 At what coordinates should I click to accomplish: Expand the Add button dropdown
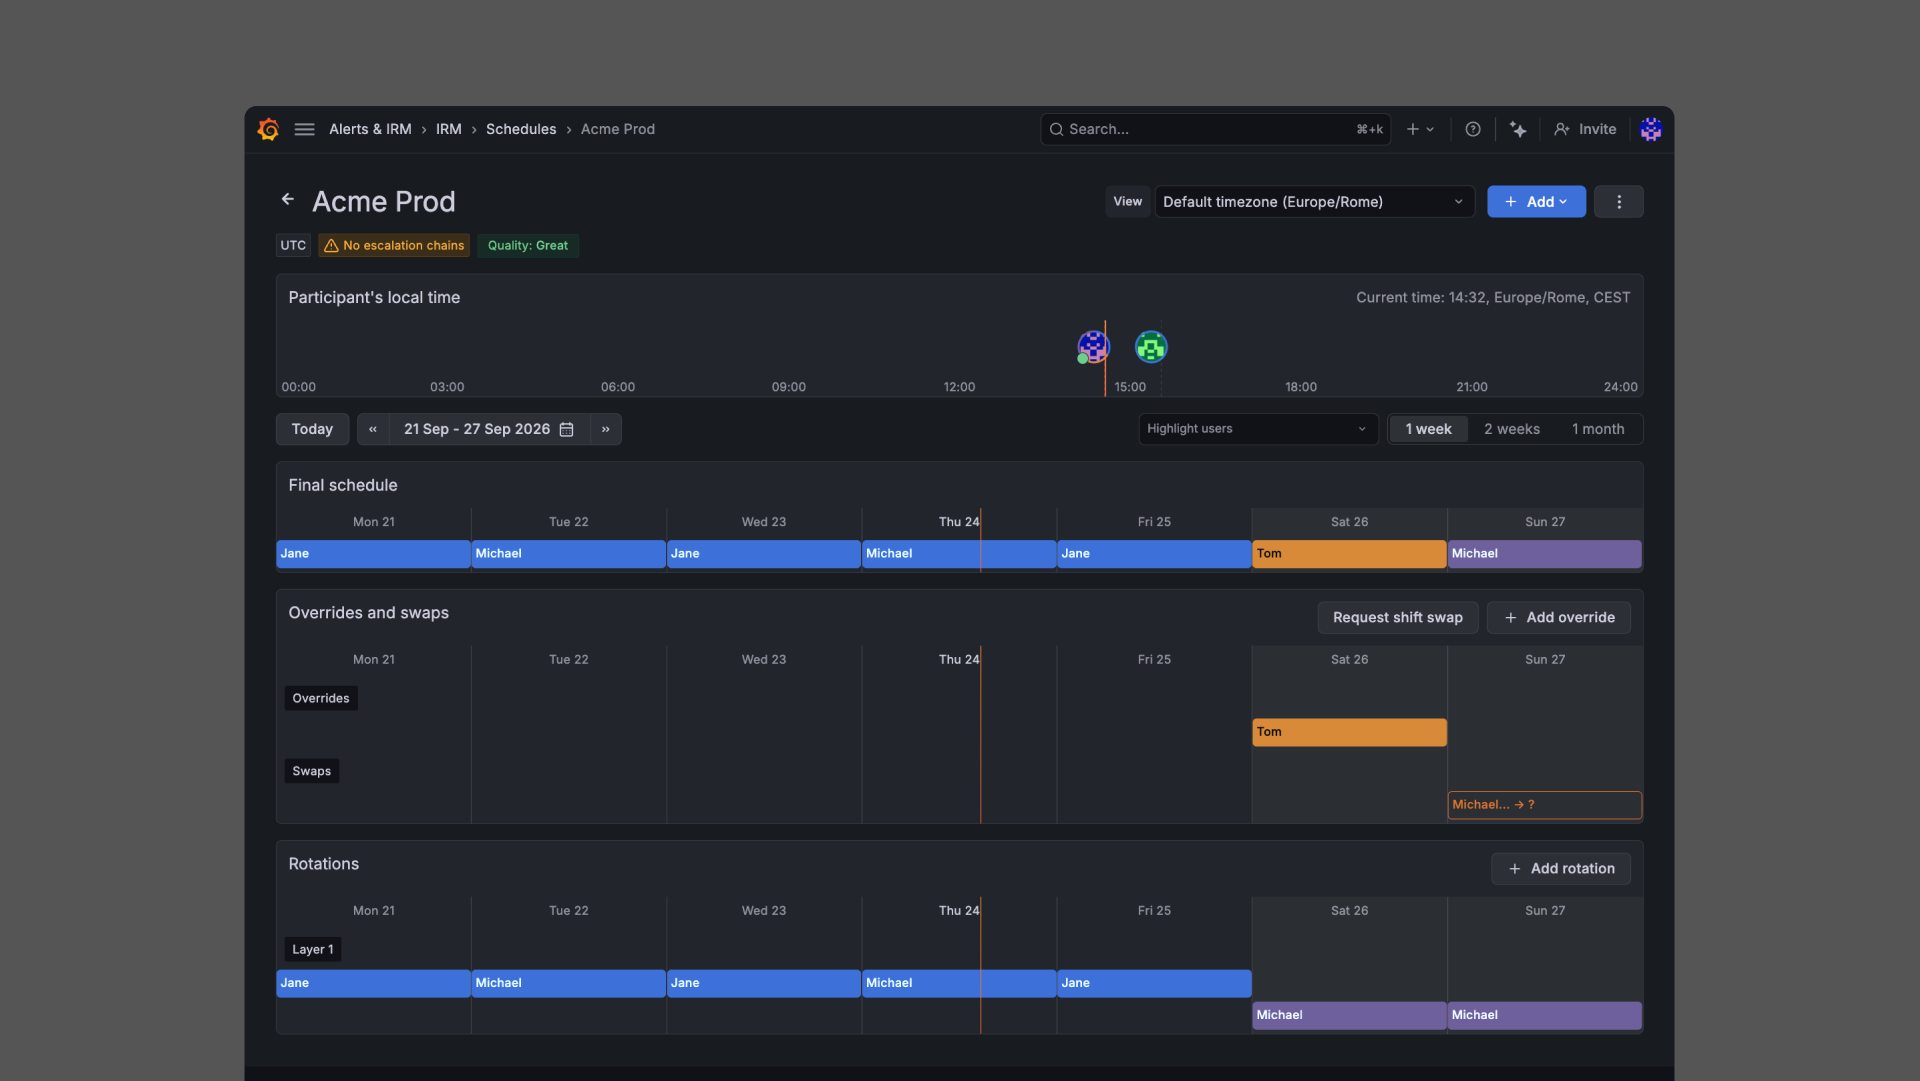pos(1536,201)
